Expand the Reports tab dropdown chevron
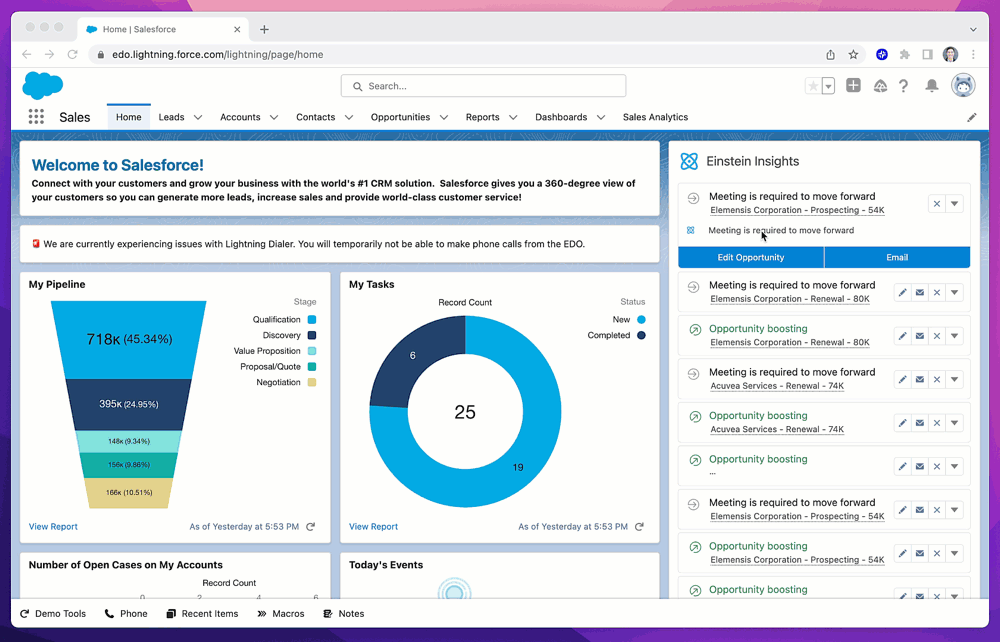The width and height of the screenshot is (1000, 642). (513, 117)
